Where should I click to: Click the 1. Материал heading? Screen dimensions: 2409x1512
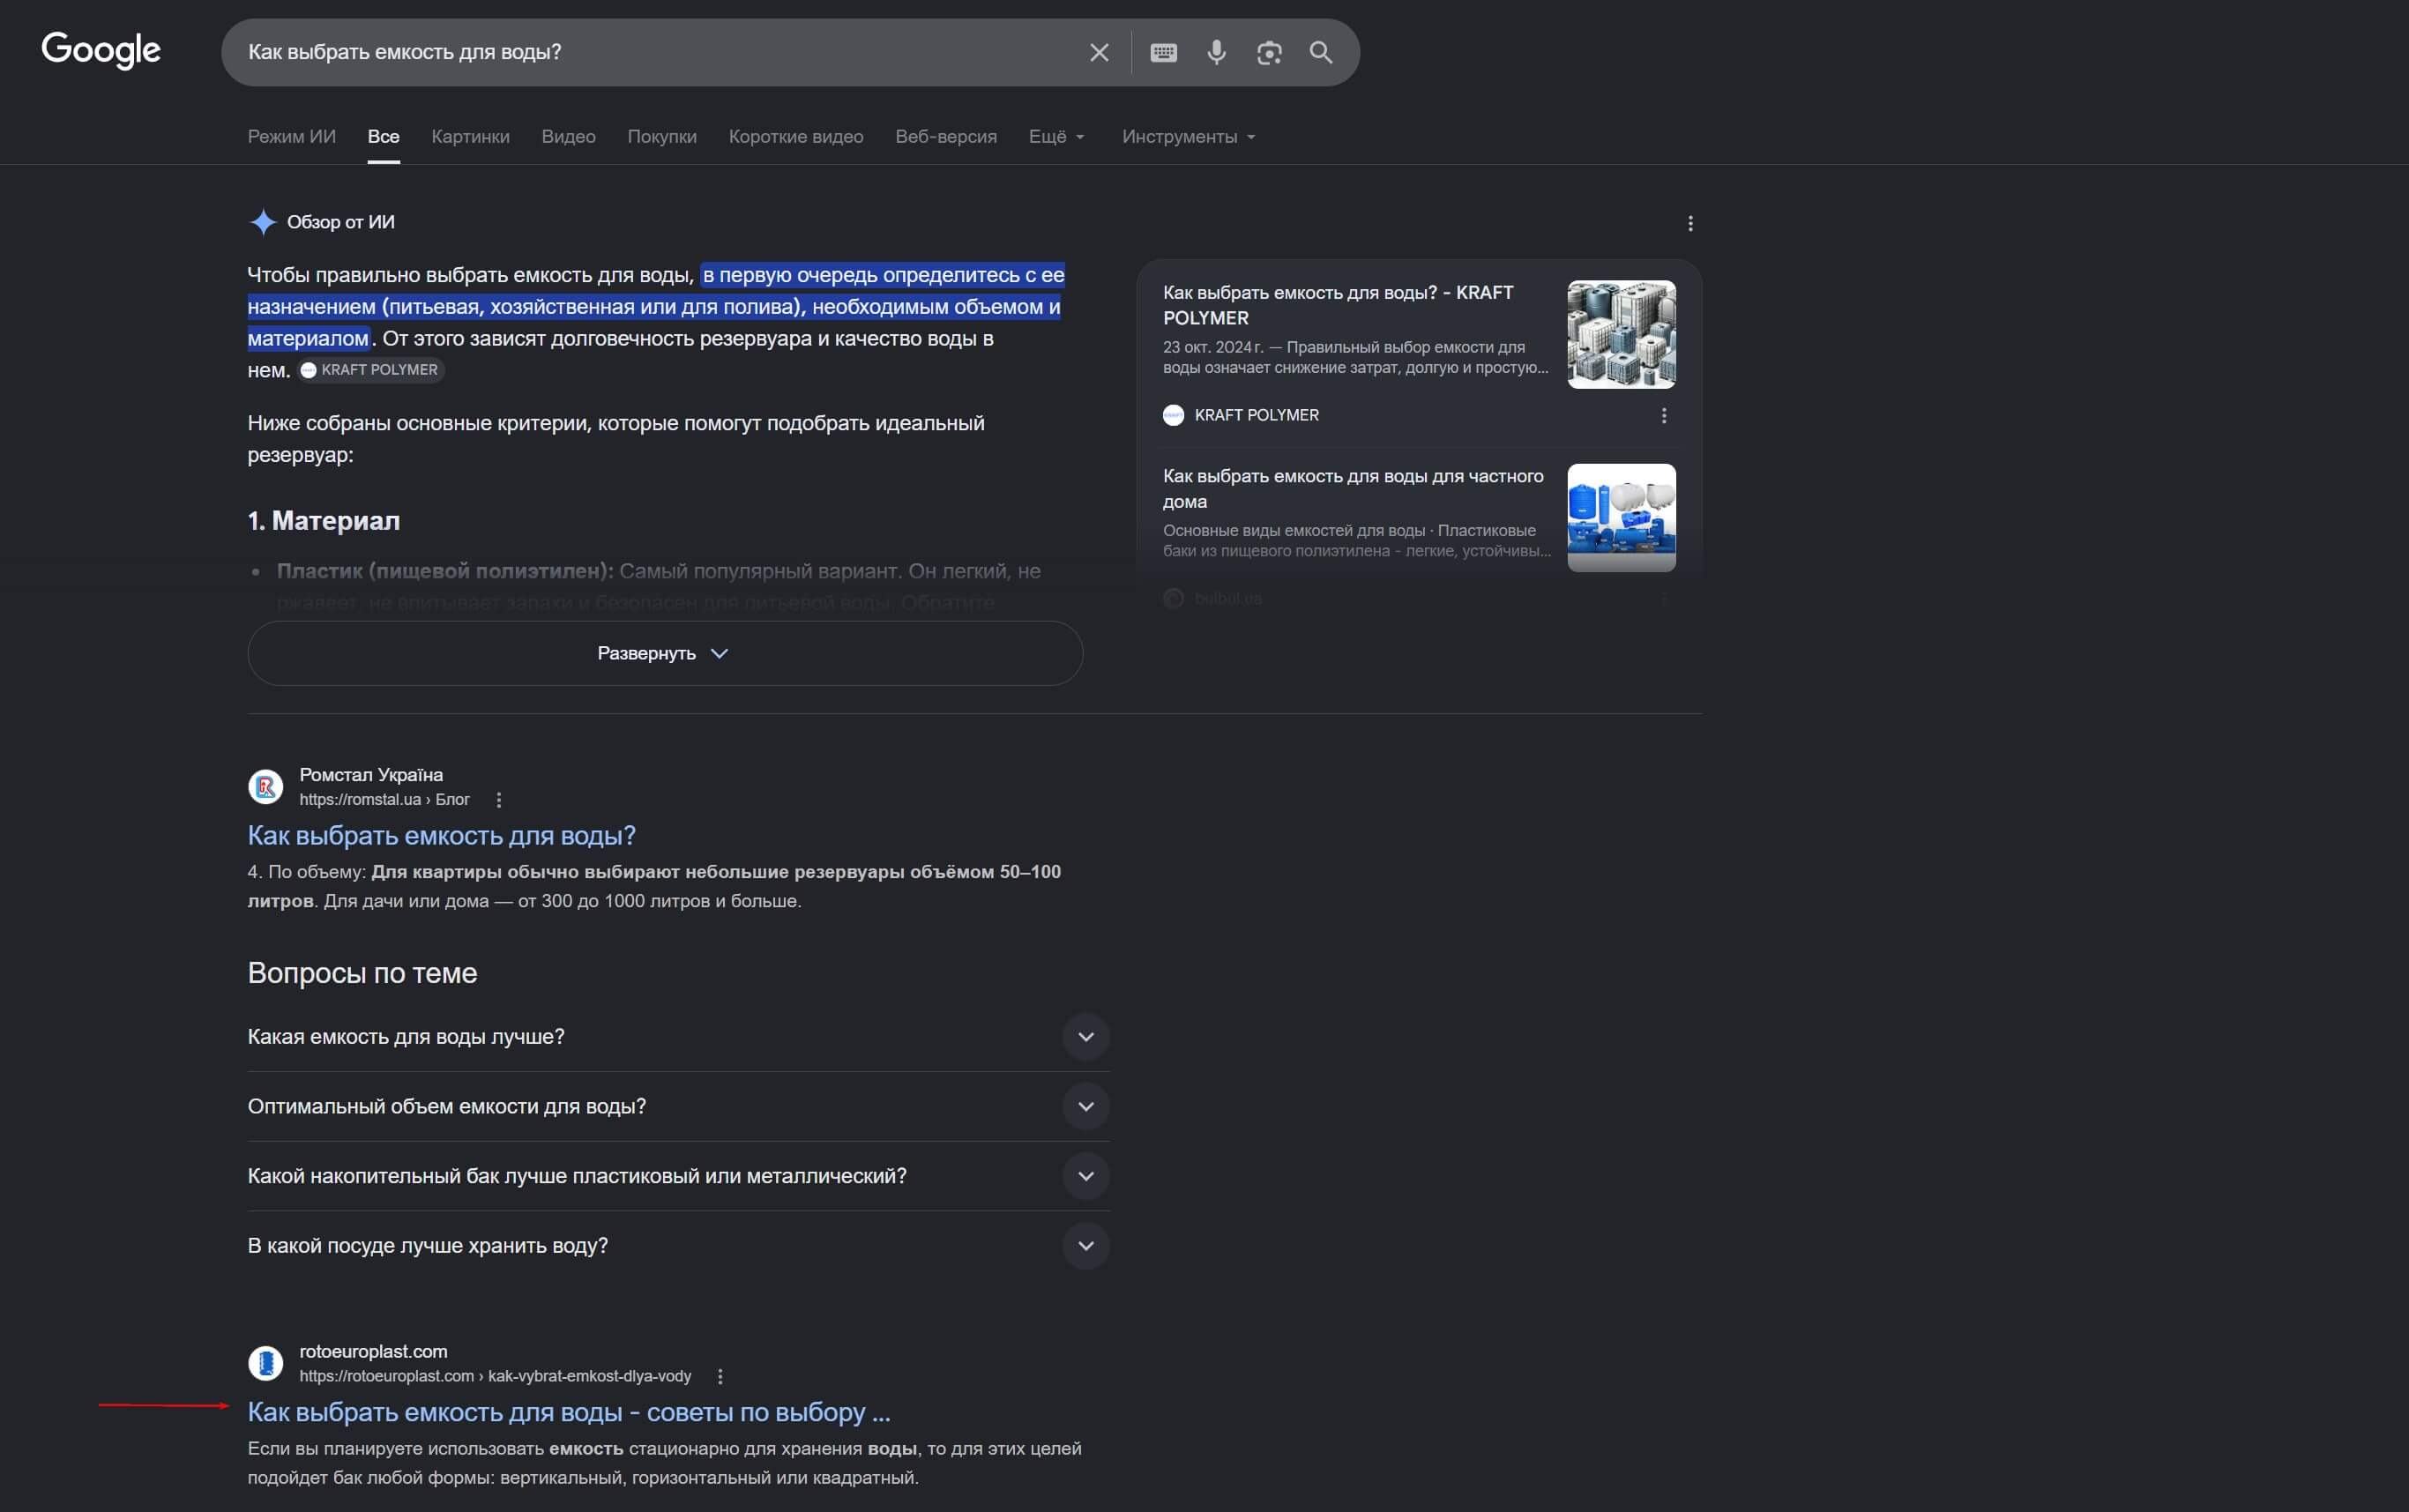click(x=324, y=521)
